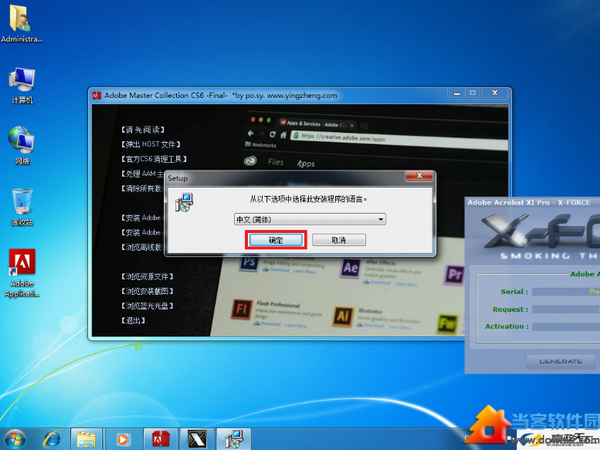The height and width of the screenshot is (450, 600).
Task: Select 【浏览资源文件】 in launcher menu
Action: (x=147, y=276)
